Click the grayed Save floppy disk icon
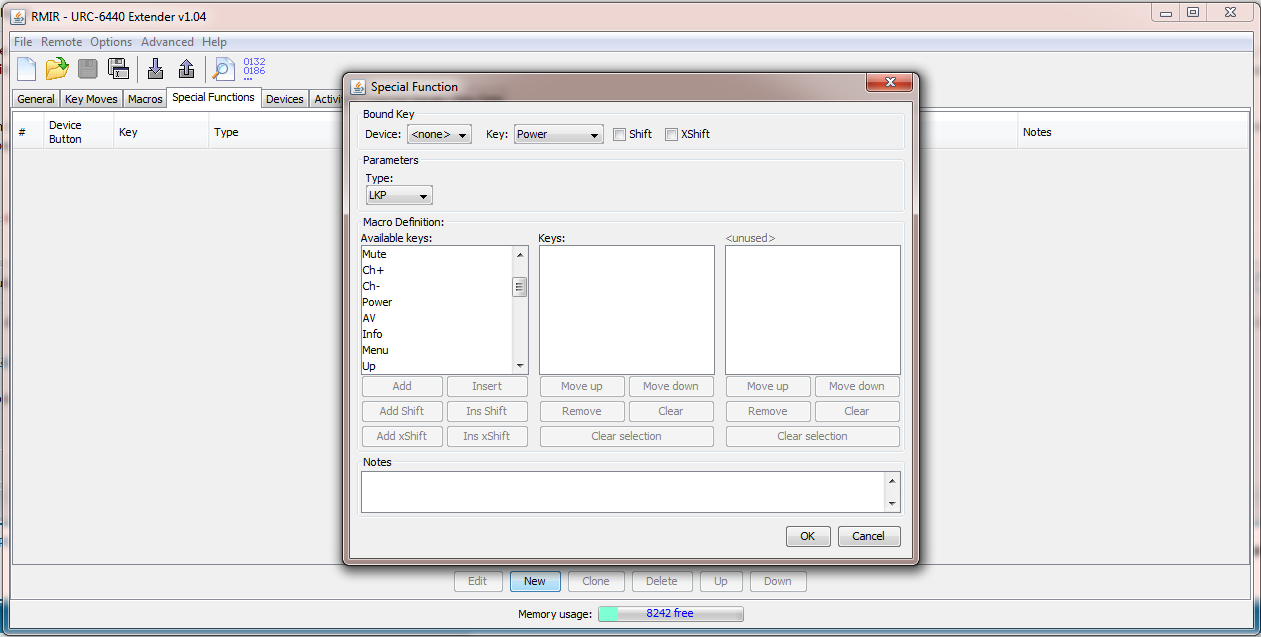1261x637 pixels. (x=88, y=69)
